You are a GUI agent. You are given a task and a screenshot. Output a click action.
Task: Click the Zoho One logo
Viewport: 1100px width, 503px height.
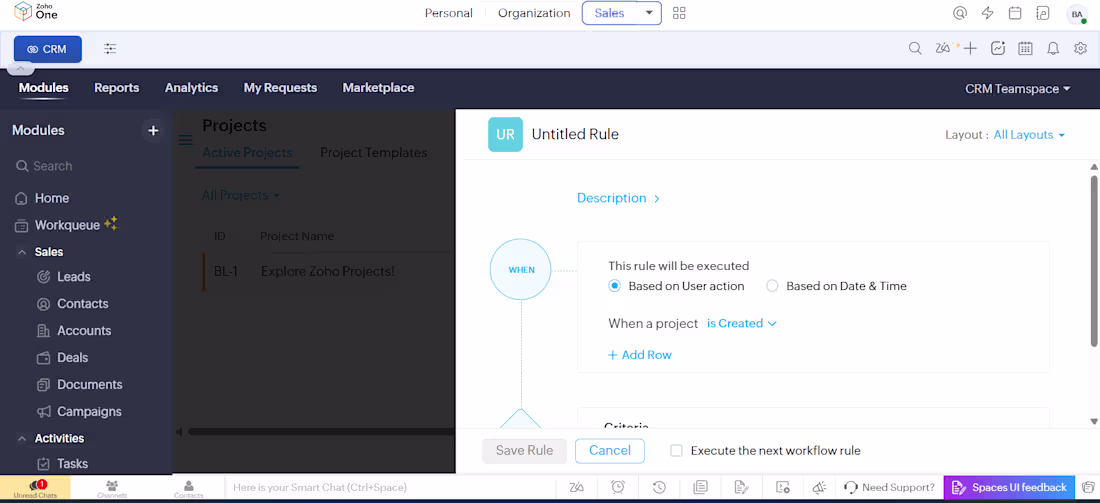(x=36, y=11)
